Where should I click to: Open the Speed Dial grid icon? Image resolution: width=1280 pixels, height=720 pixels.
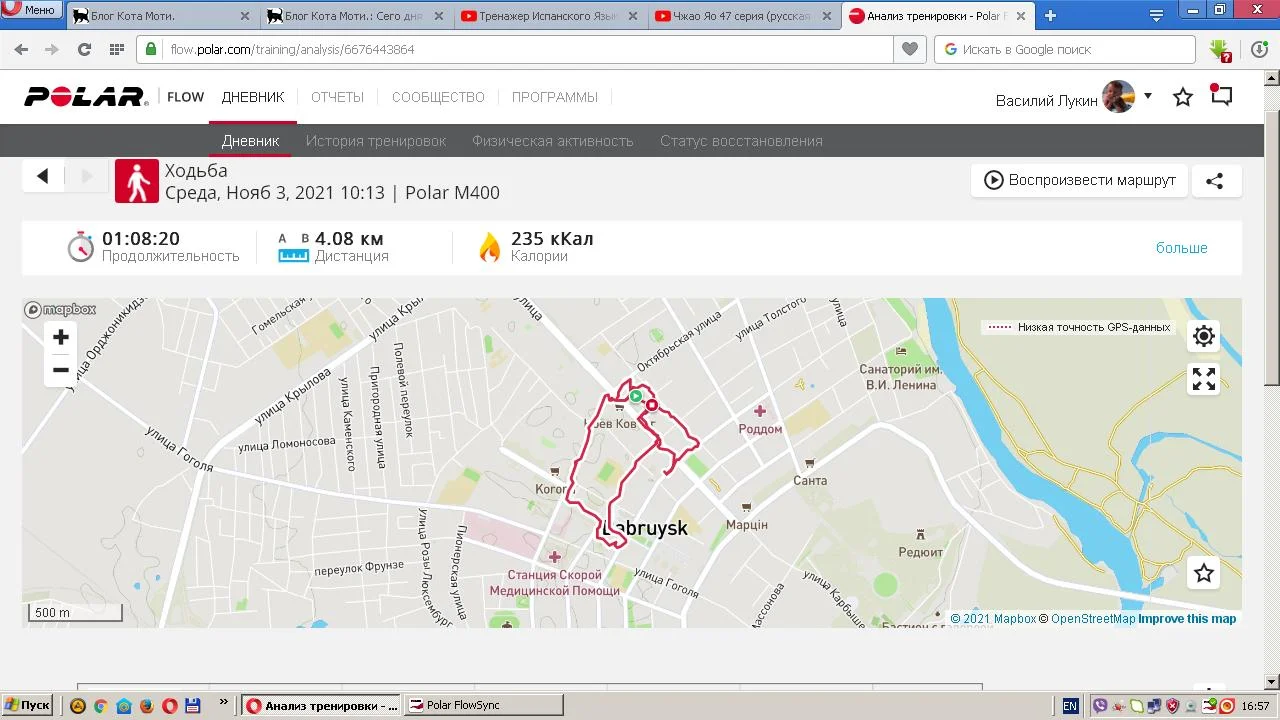coord(116,49)
